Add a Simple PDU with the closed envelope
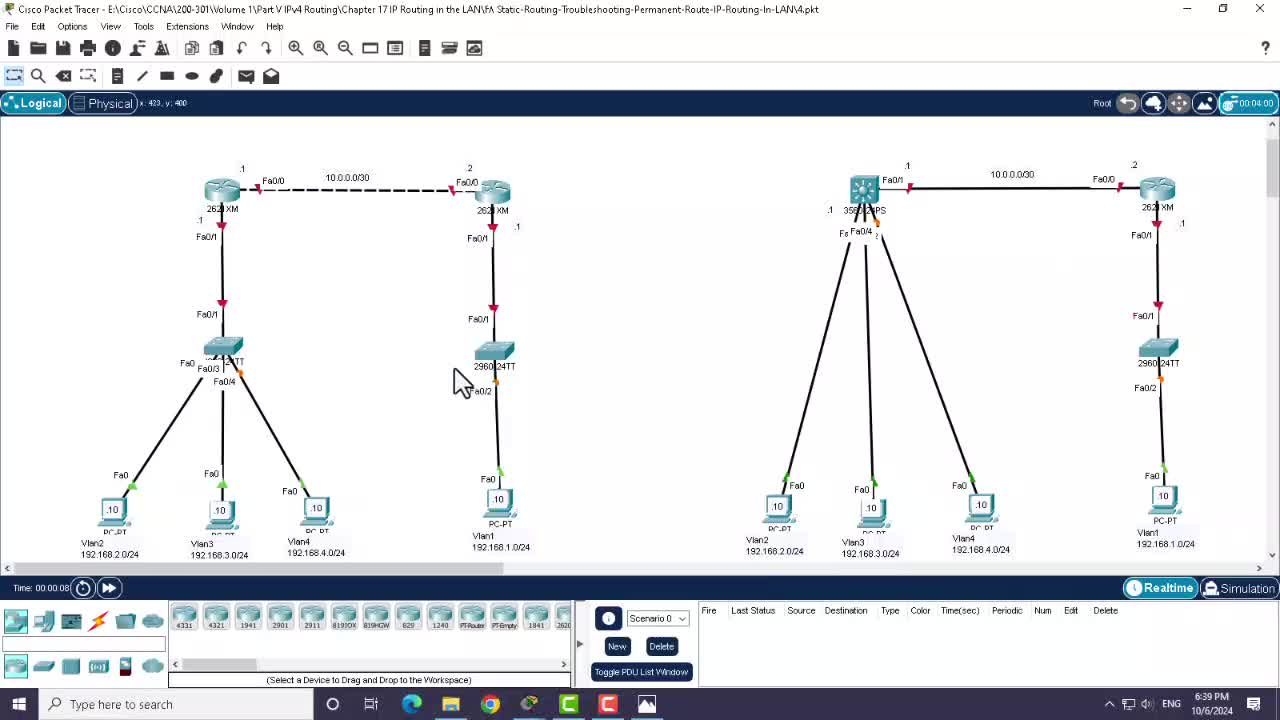Viewport: 1280px width, 720px height. [246, 76]
